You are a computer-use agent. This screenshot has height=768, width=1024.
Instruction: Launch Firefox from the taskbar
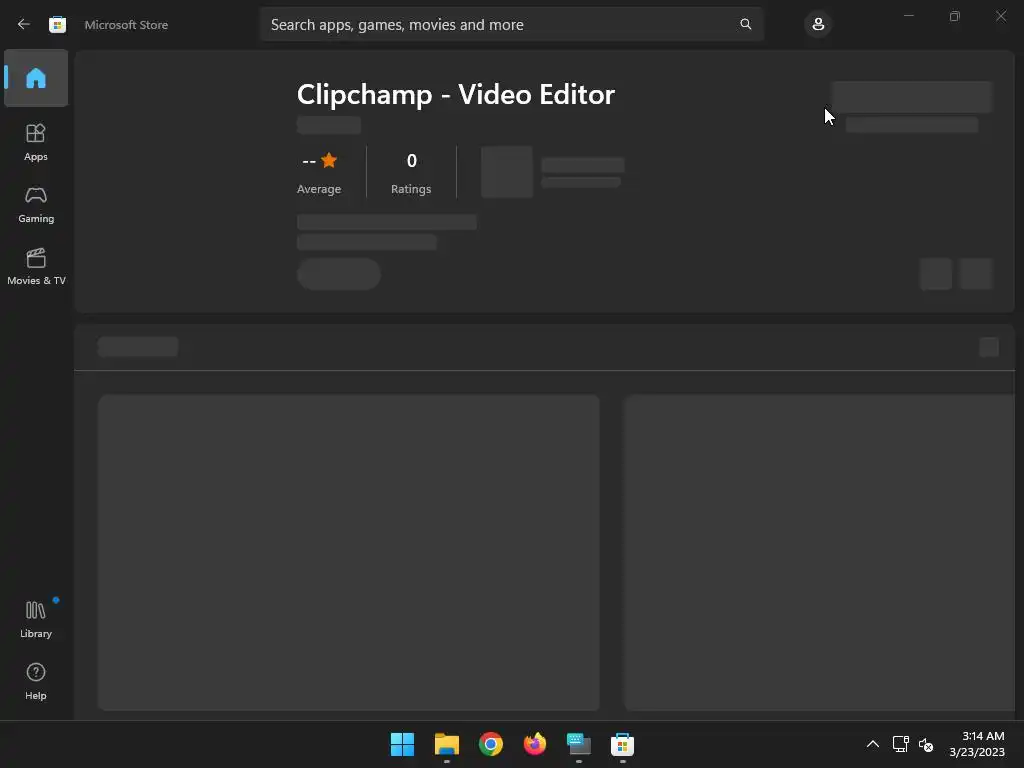point(535,744)
